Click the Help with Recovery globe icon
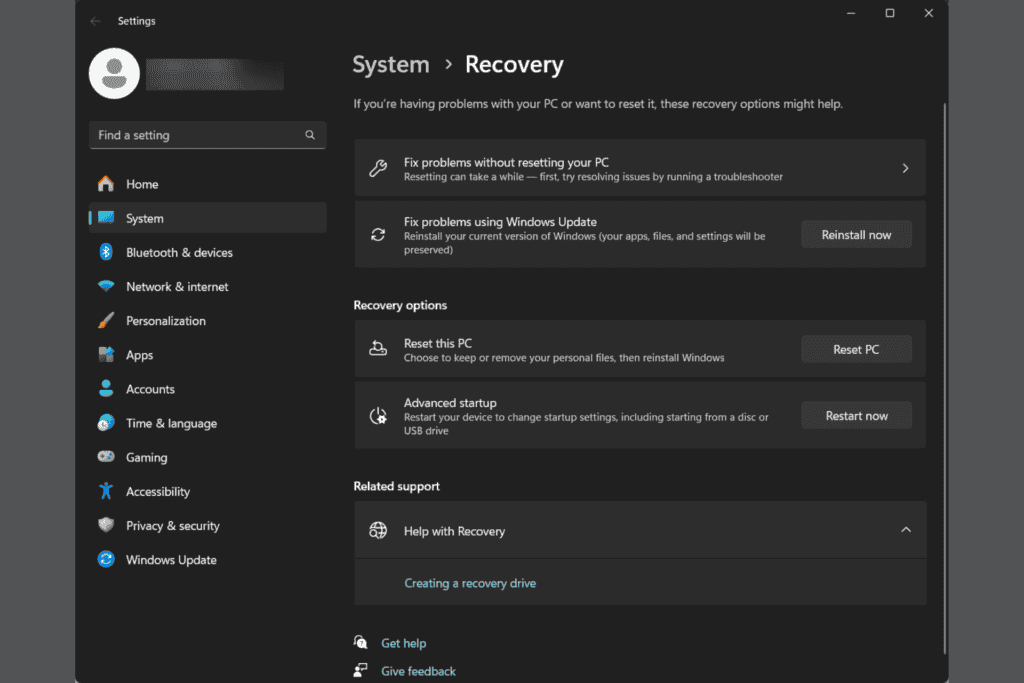The height and width of the screenshot is (683, 1024). [378, 530]
